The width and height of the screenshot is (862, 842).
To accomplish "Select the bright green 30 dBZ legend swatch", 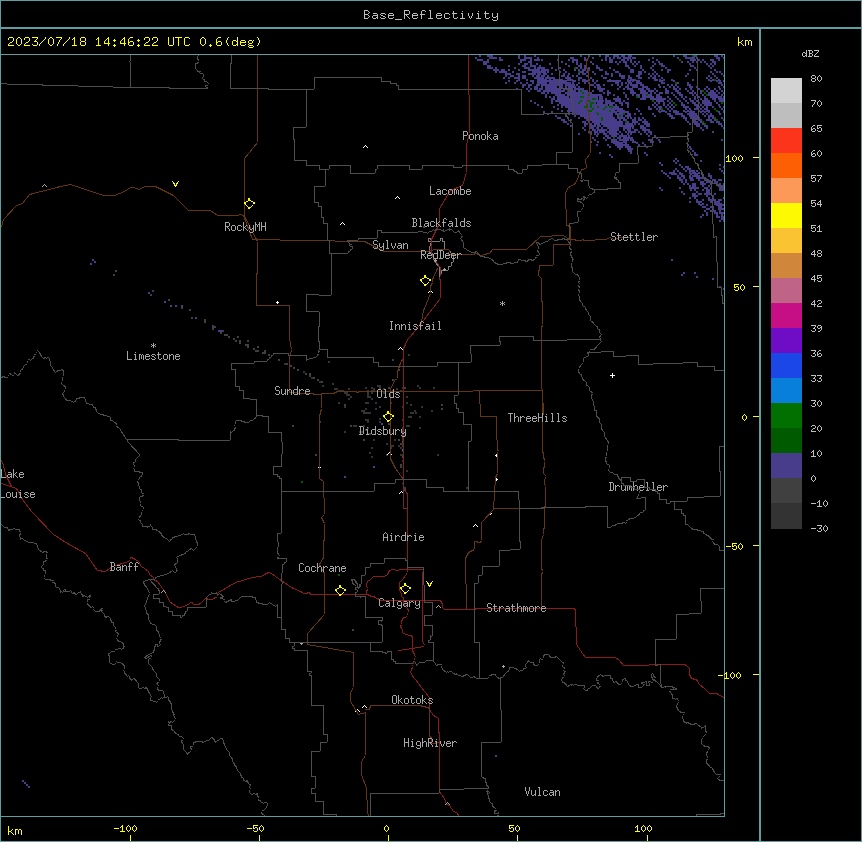I will coord(786,416).
